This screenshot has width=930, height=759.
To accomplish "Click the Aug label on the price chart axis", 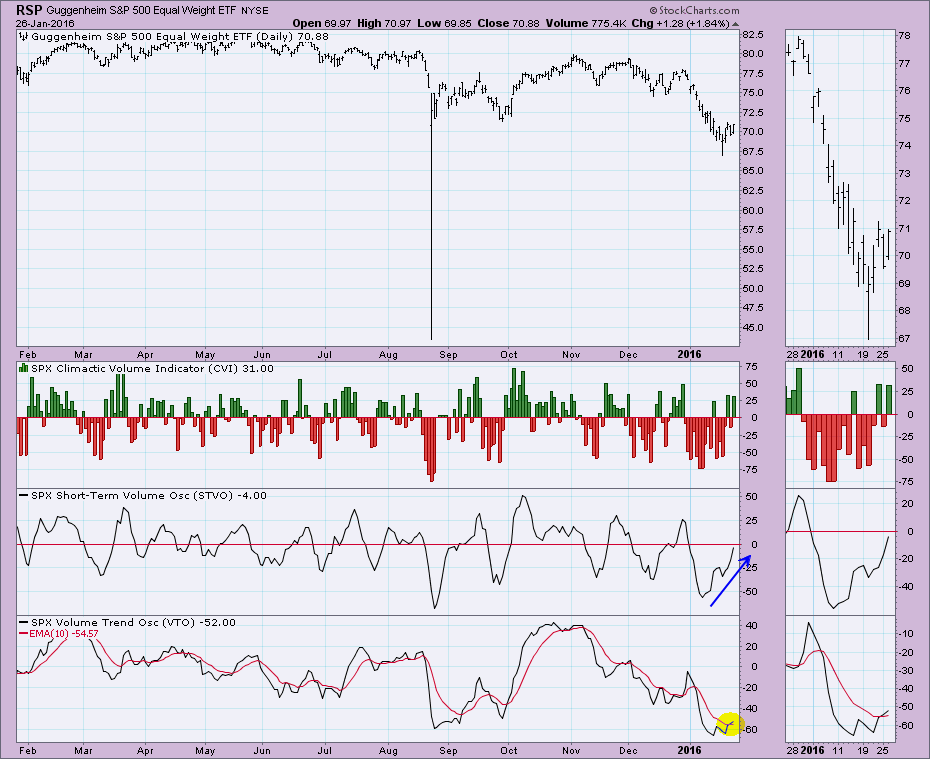I will click(x=388, y=355).
